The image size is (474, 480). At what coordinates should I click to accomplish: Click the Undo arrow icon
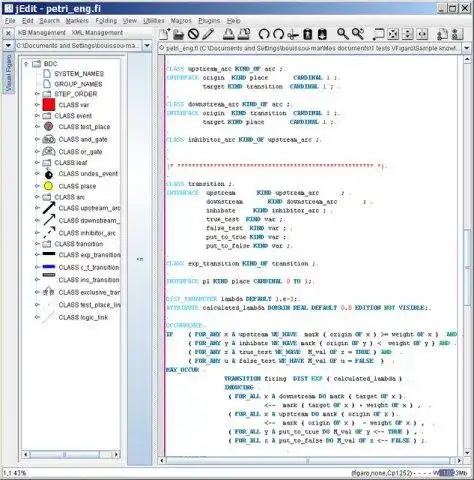pos(264,34)
